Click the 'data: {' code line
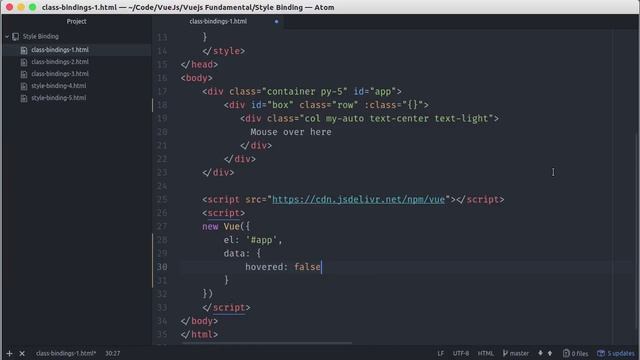Viewport: 640px width, 360px height. point(242,253)
